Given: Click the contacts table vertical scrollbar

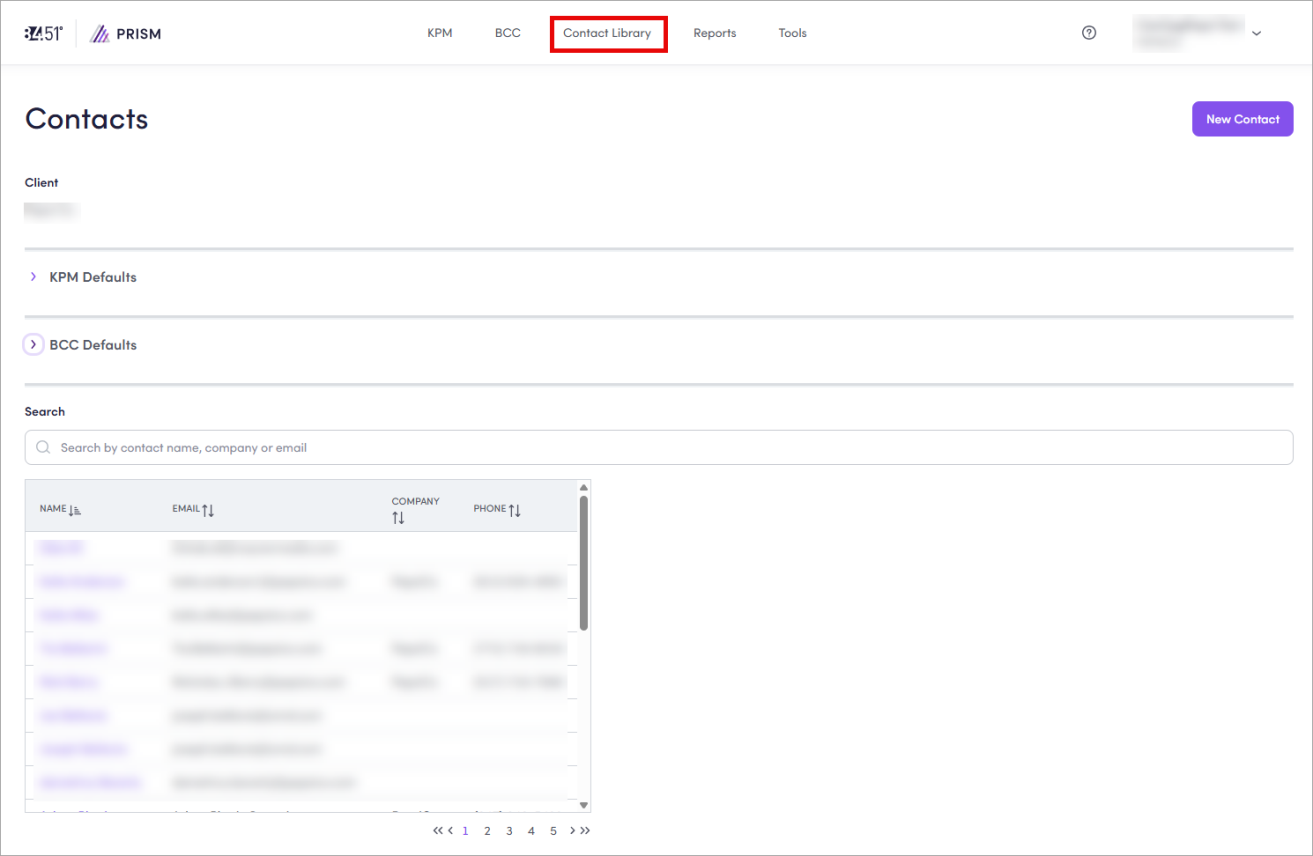Looking at the screenshot, I should click(x=583, y=563).
